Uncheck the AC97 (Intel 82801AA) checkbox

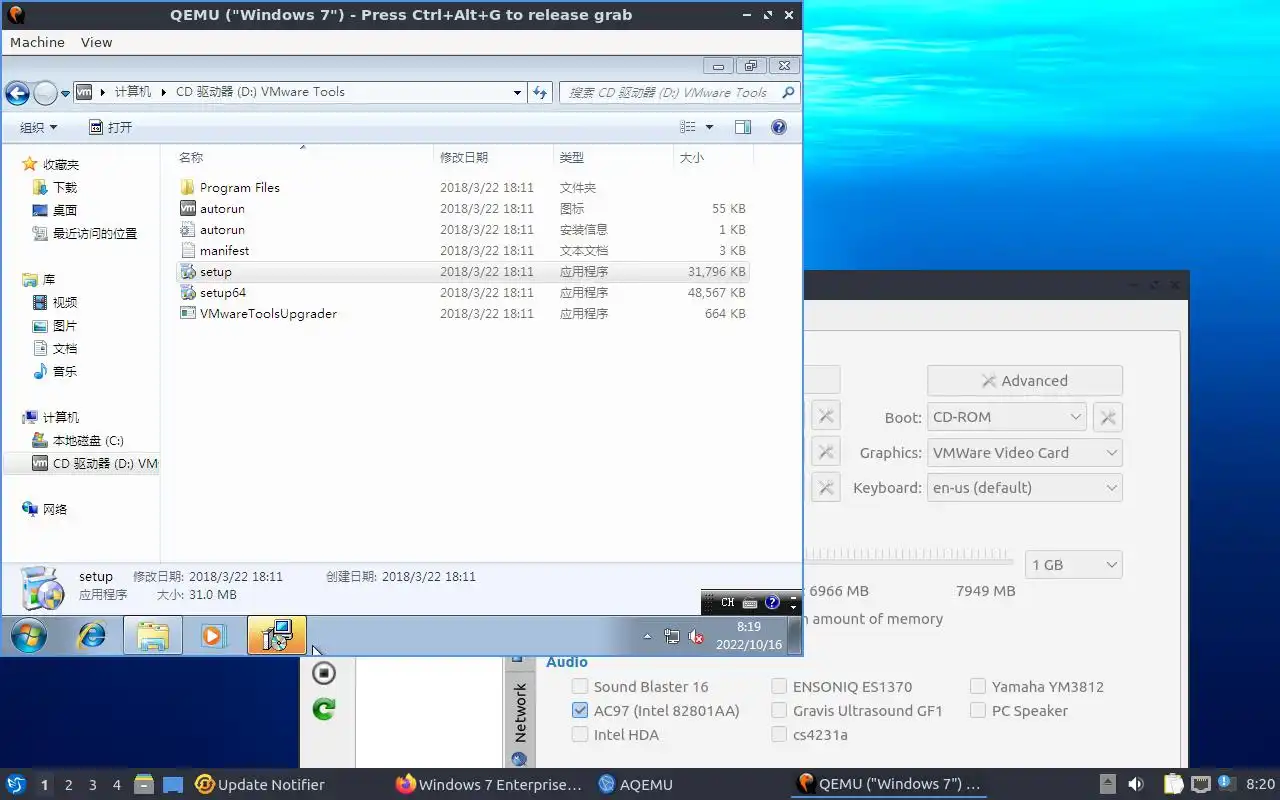tap(580, 710)
